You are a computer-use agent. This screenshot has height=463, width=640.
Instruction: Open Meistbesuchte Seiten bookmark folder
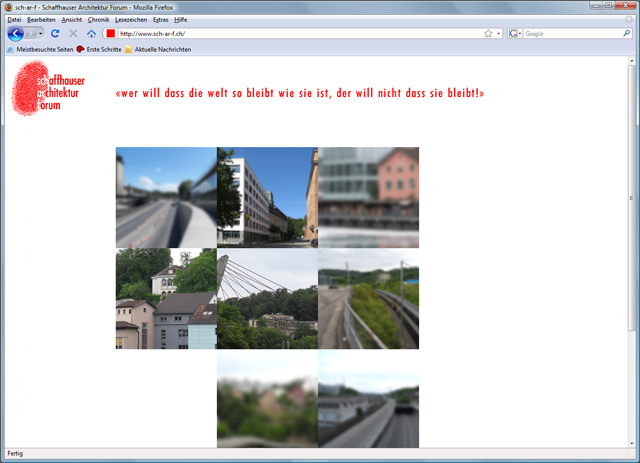click(40, 49)
